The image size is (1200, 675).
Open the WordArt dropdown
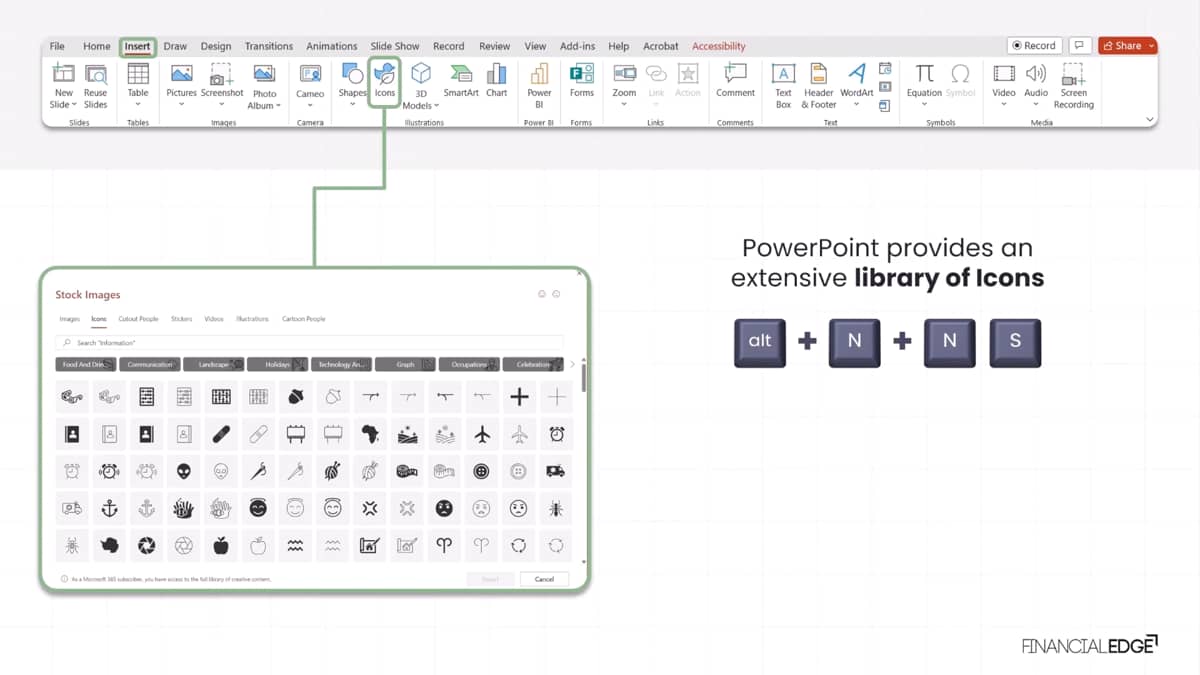856,104
